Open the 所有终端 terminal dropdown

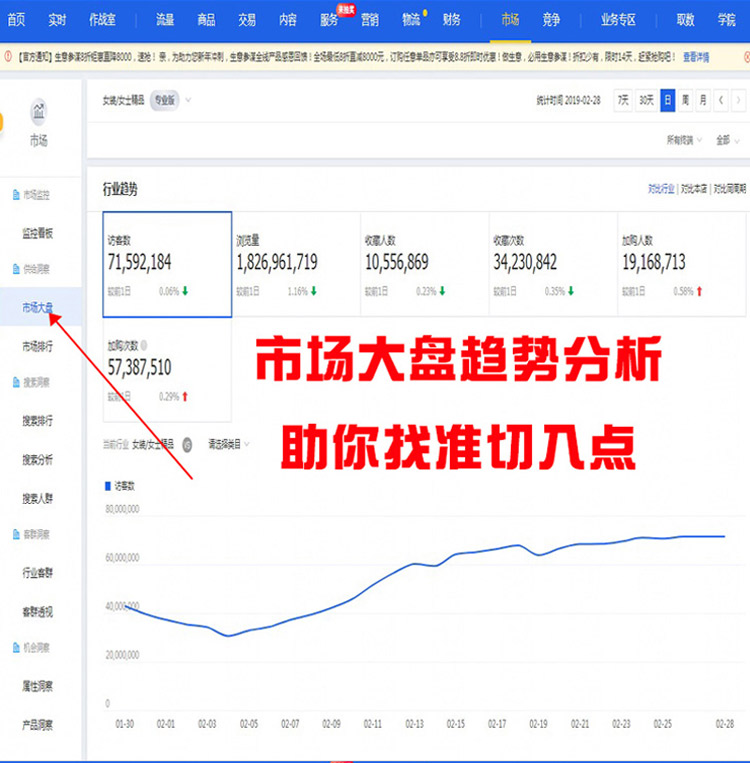tap(684, 140)
